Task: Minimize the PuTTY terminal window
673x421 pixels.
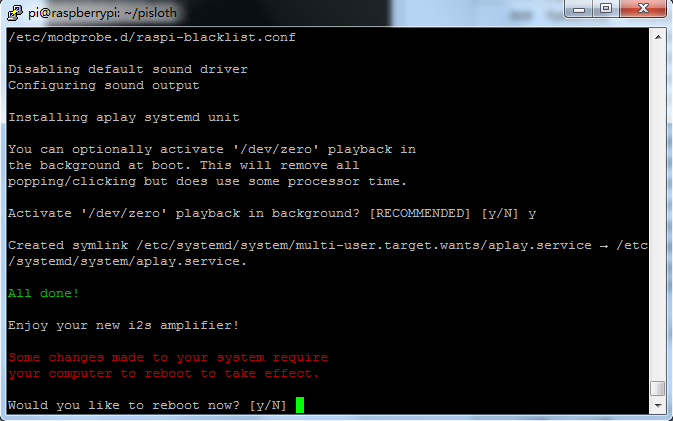Action: [579, 9]
